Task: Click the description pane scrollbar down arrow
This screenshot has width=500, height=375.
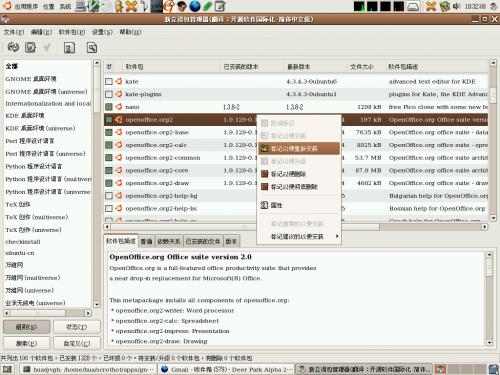Action: [489, 342]
